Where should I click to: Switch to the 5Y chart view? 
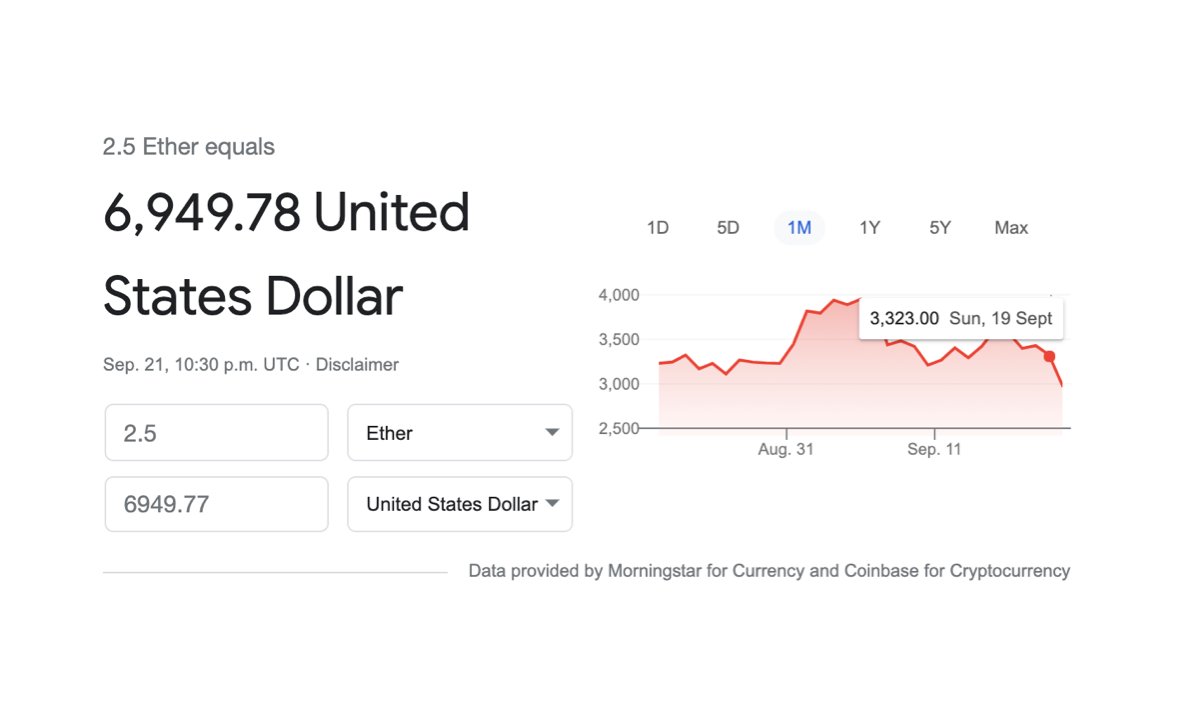pos(940,228)
